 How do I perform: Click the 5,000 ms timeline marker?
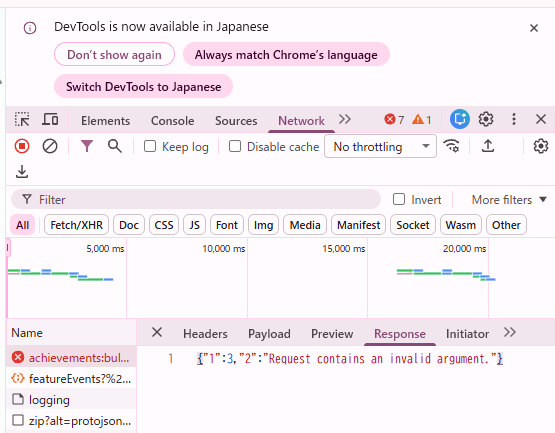point(105,249)
